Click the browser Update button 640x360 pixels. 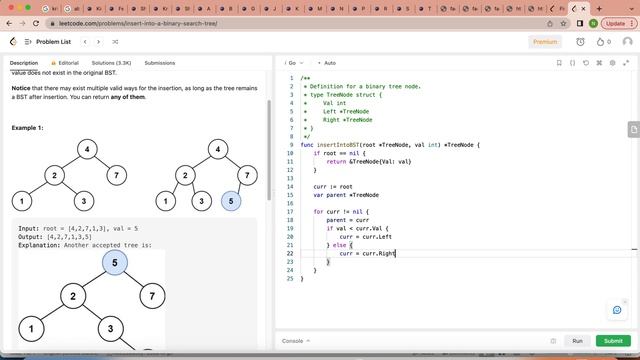(x=618, y=24)
